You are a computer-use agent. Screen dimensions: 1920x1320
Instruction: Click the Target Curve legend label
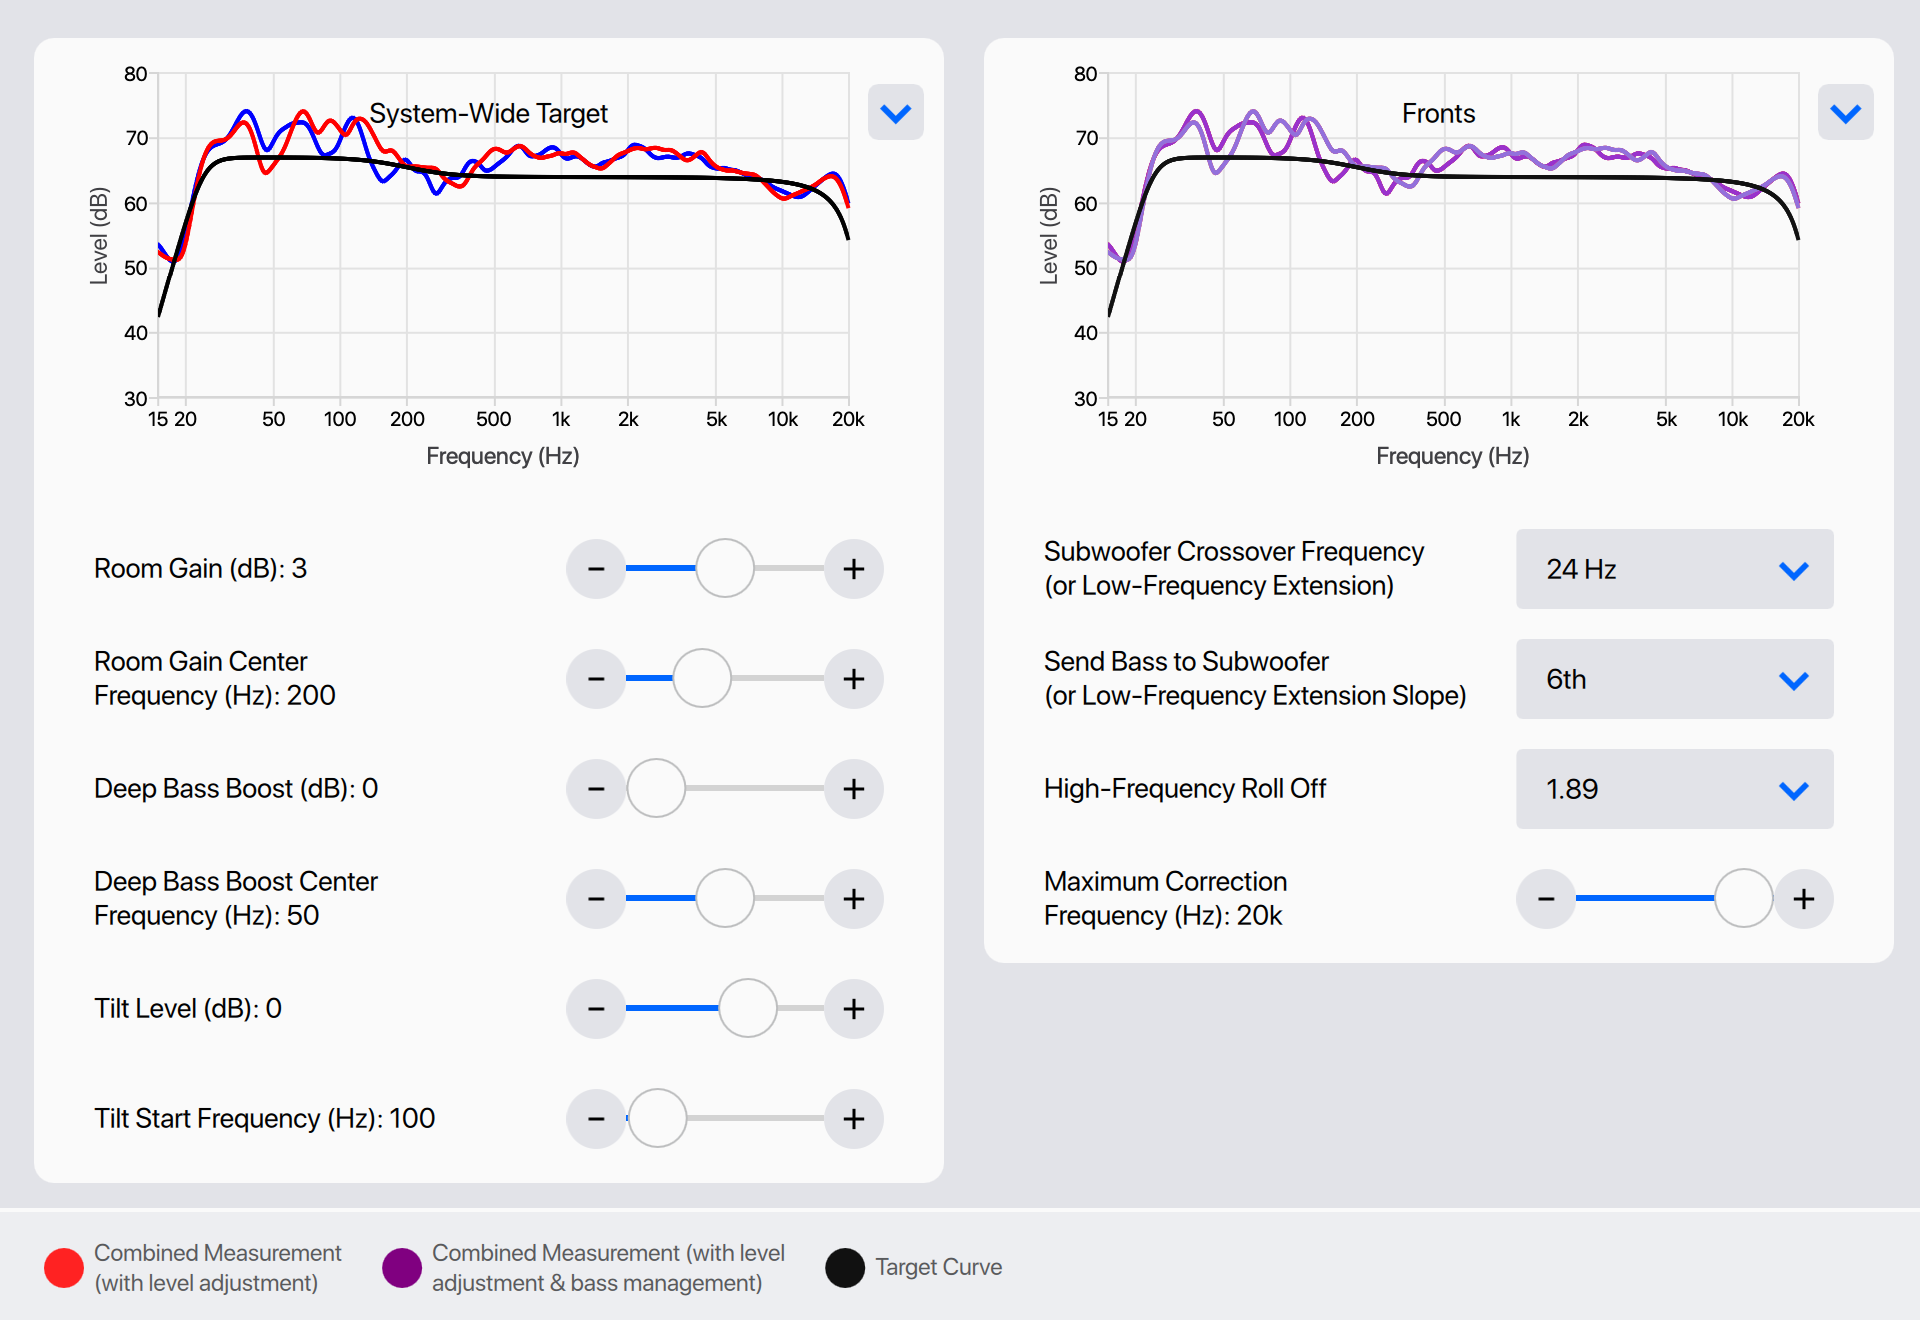(x=939, y=1267)
